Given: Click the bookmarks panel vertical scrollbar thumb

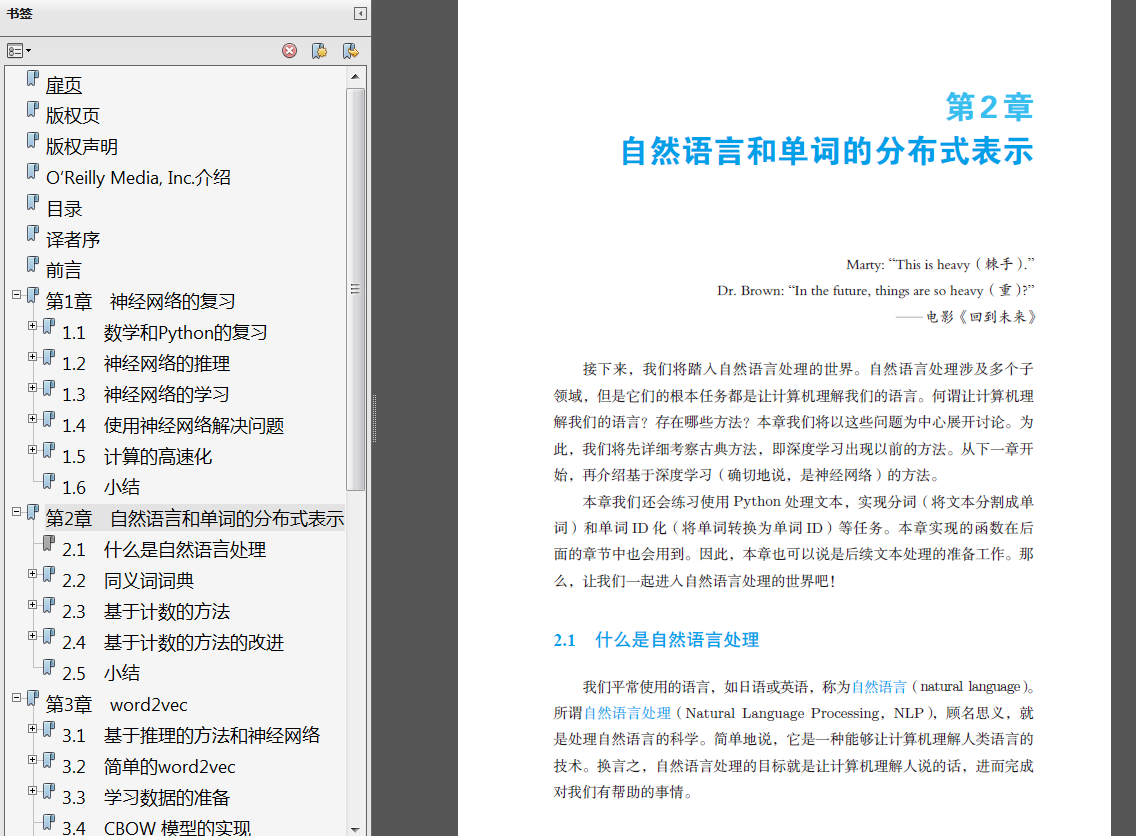Looking at the screenshot, I should tap(355, 289).
